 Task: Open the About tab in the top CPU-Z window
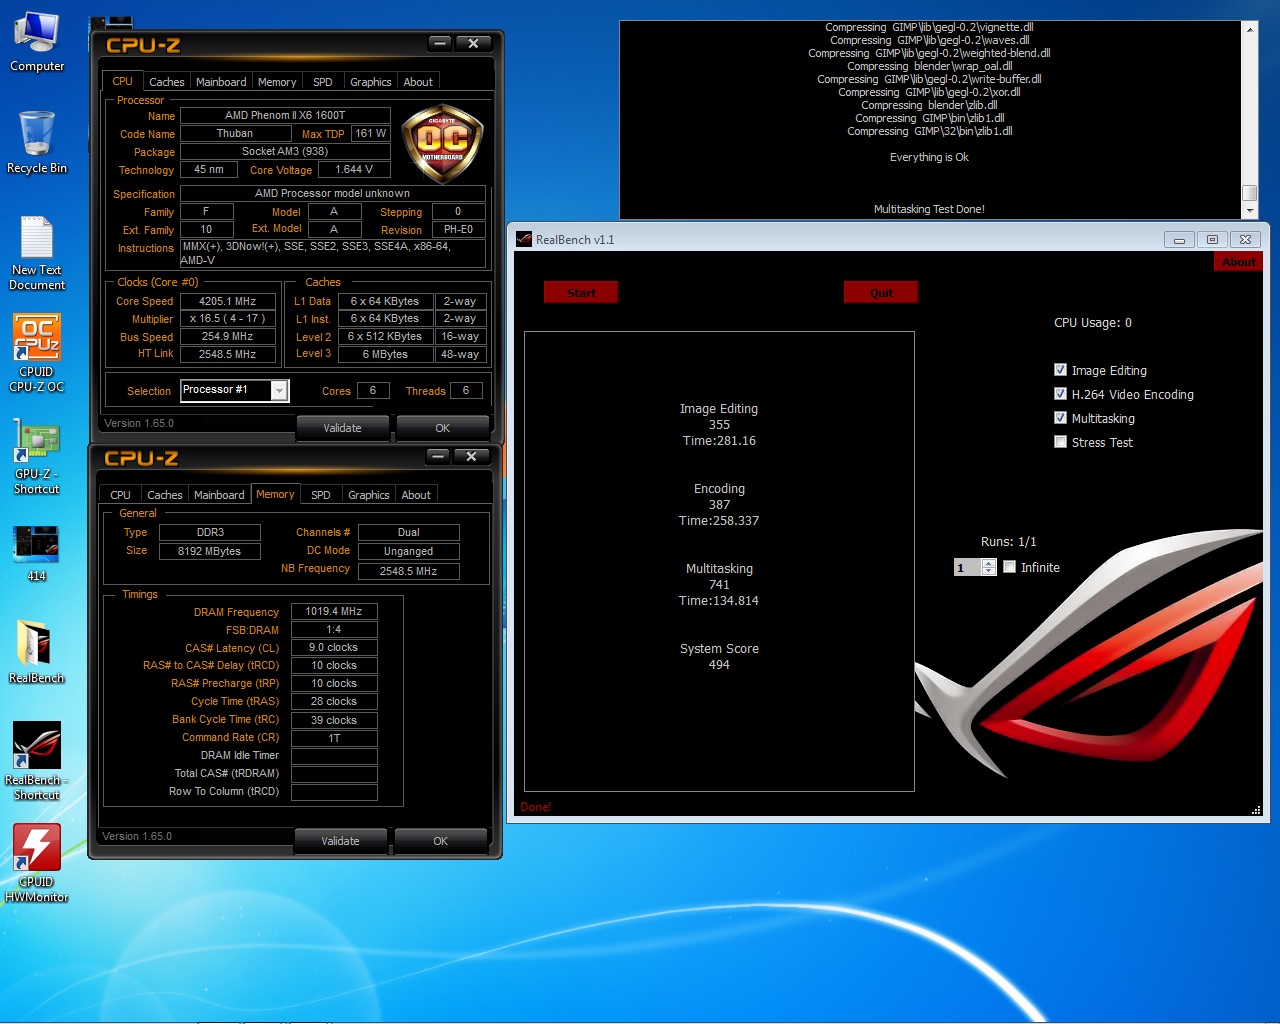(418, 82)
